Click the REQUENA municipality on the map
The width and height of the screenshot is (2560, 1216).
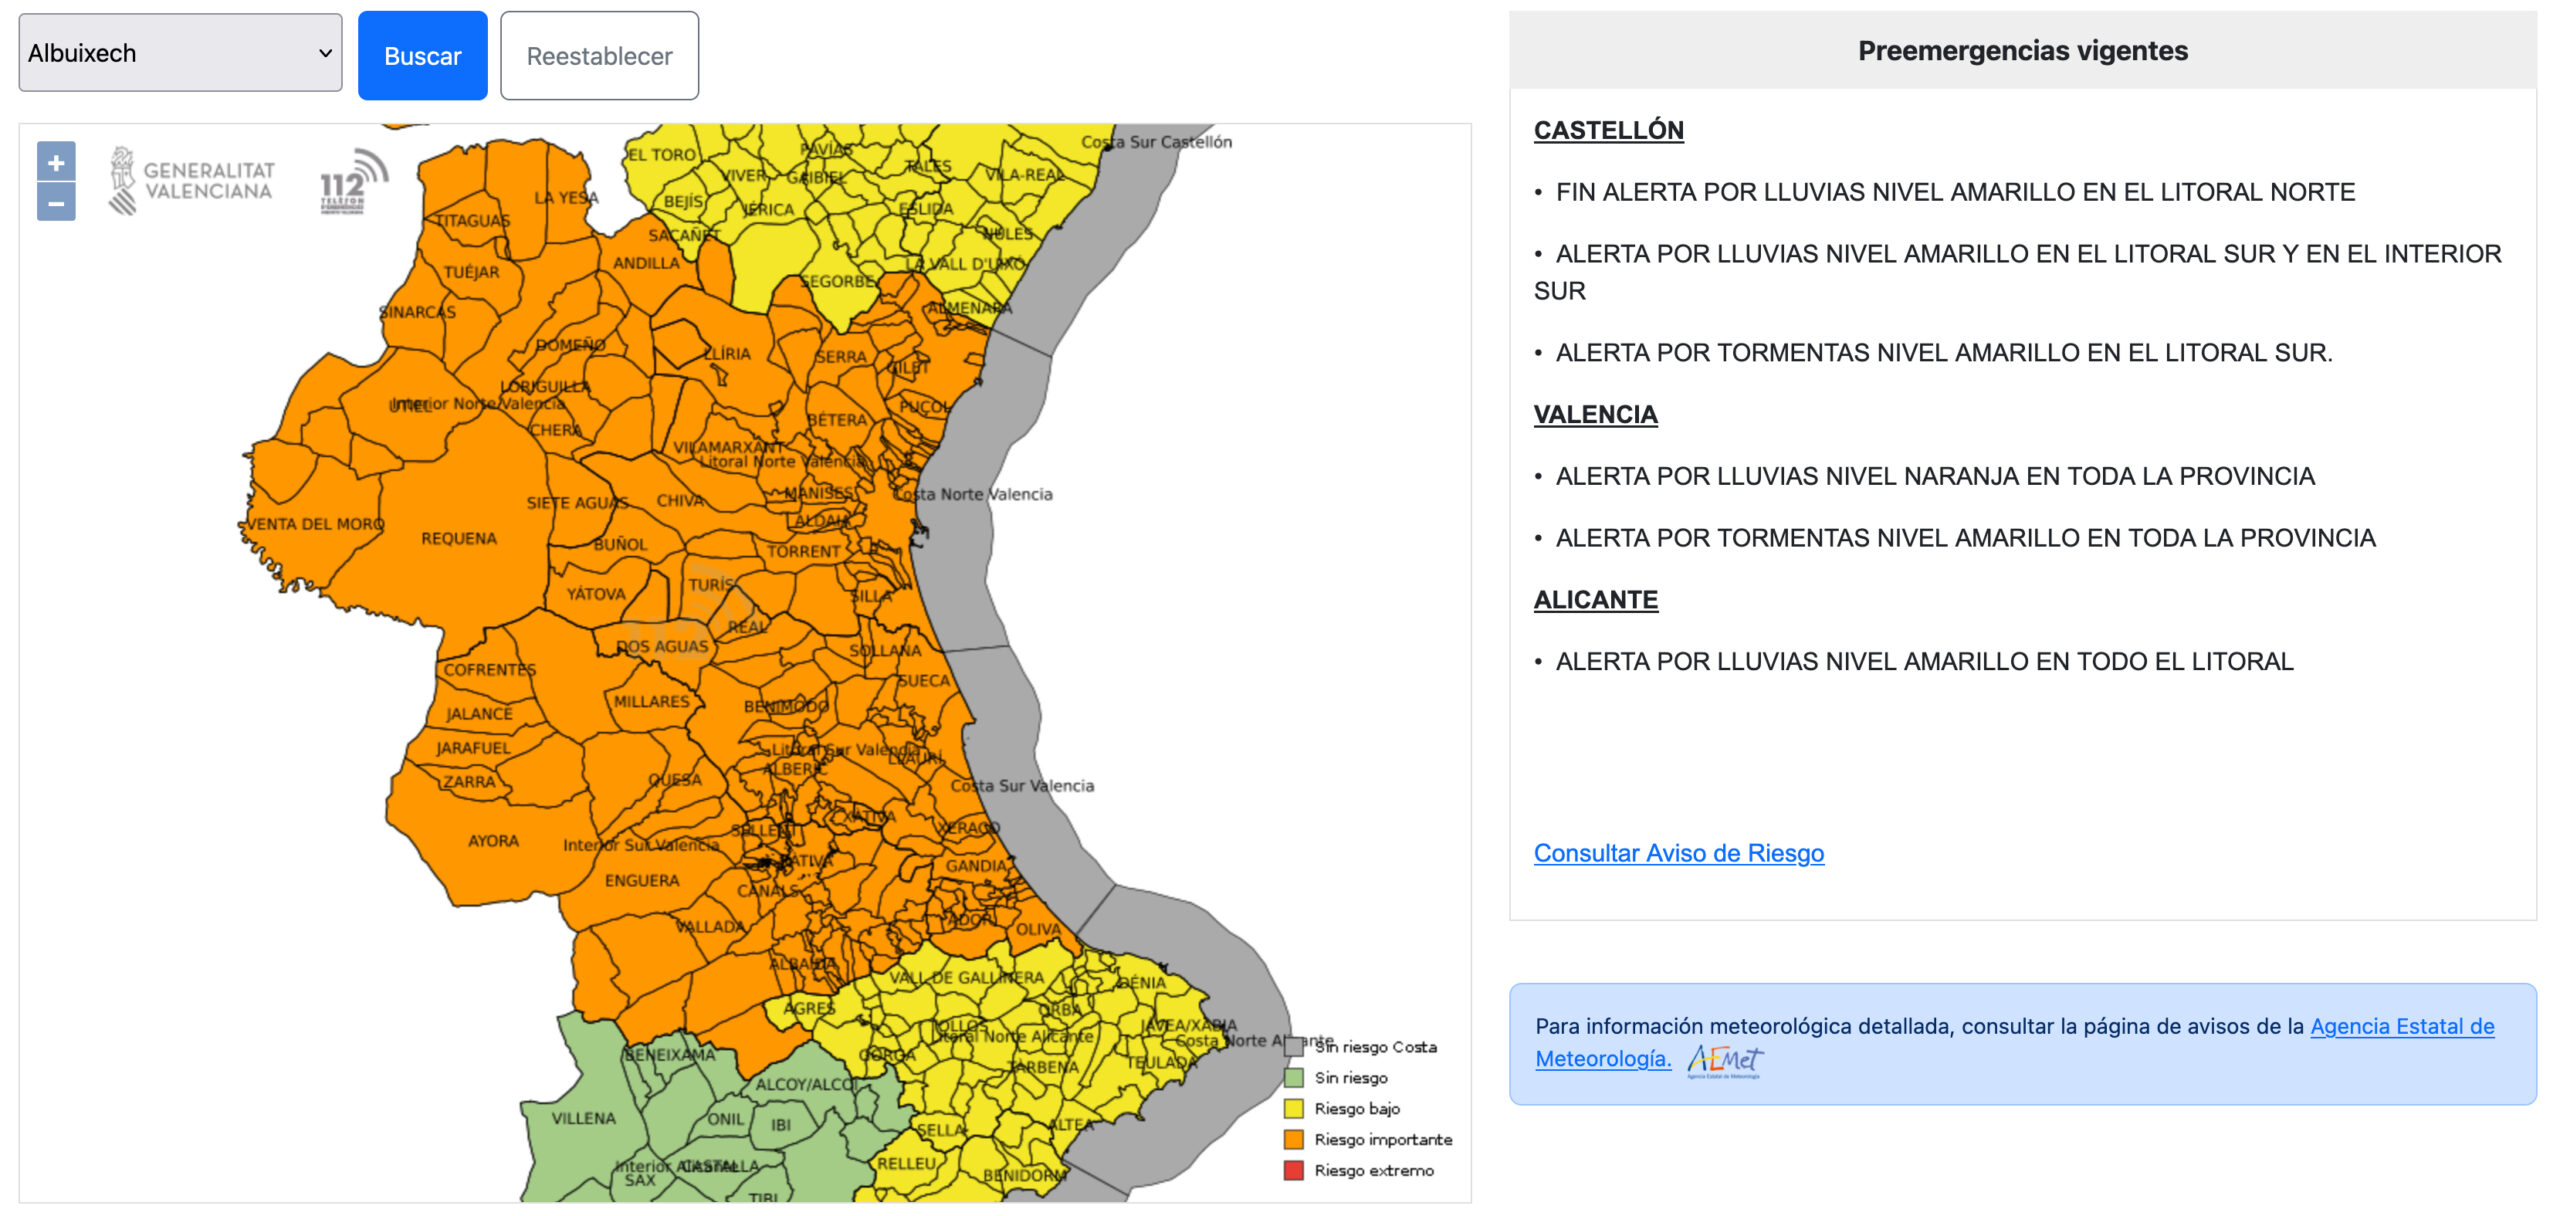click(x=458, y=539)
